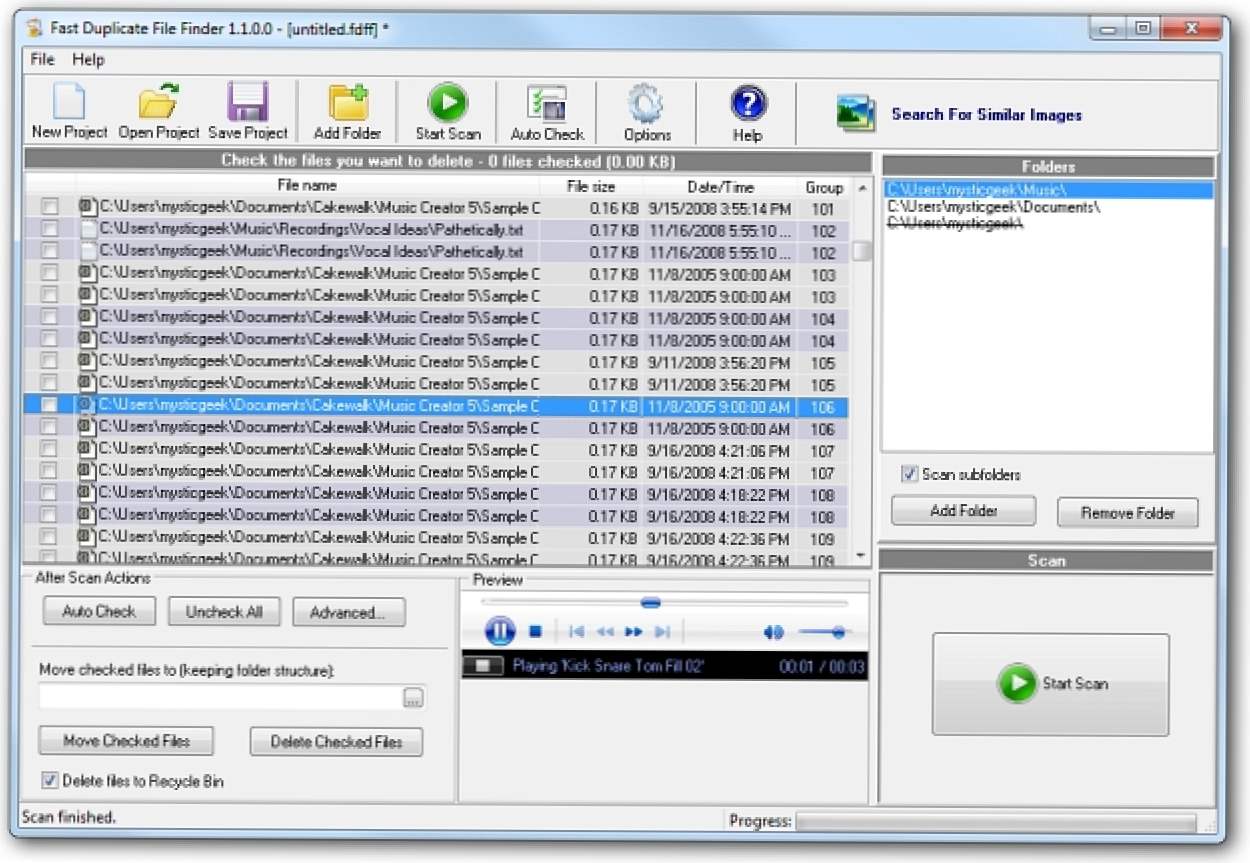The width and height of the screenshot is (1250, 863).
Task: Click the Search For Similar Images icon
Action: (x=856, y=114)
